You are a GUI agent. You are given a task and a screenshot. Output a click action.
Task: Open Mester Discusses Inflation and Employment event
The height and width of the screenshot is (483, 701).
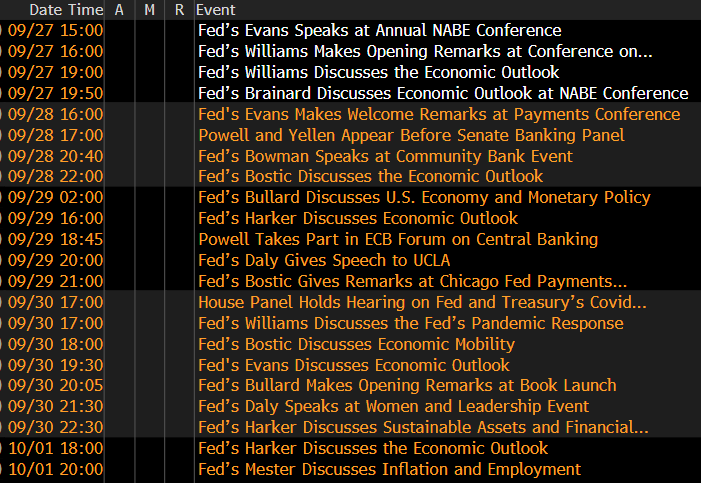tap(389, 469)
